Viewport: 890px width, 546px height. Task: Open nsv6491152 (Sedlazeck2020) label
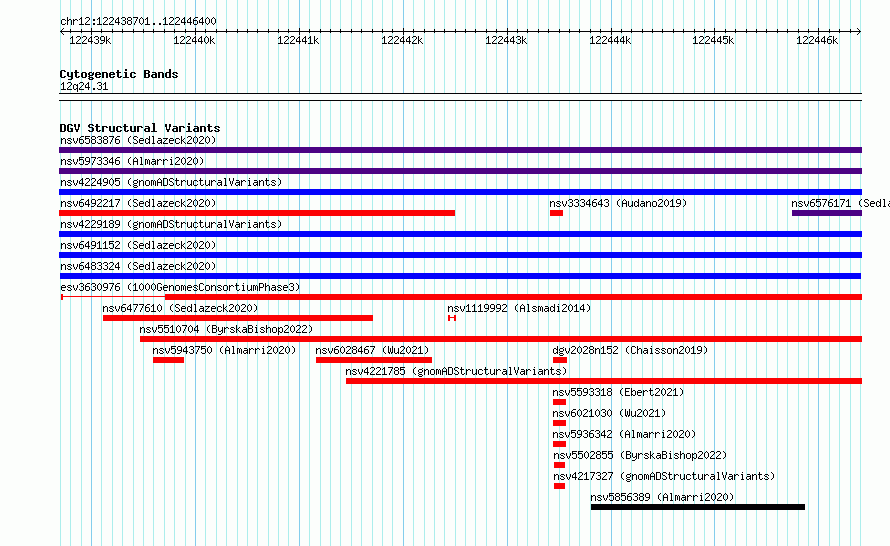tap(138, 245)
